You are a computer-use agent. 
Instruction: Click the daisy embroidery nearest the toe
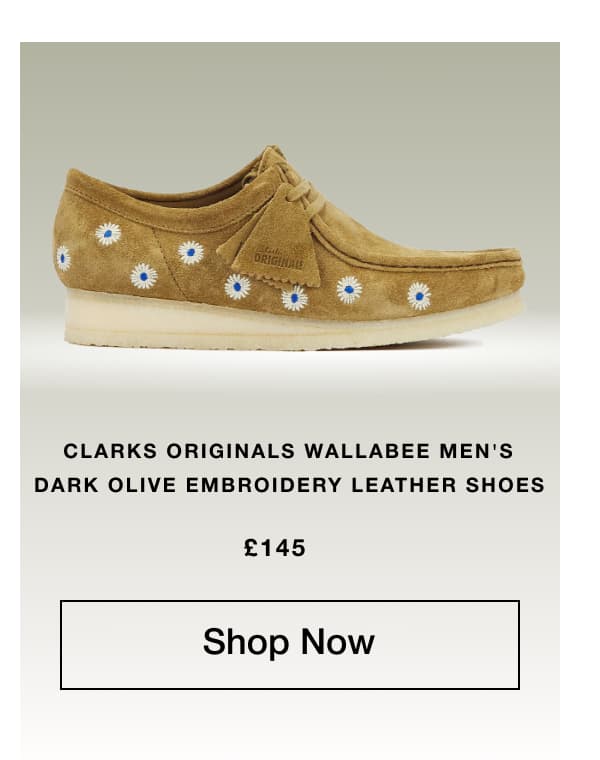click(x=419, y=296)
